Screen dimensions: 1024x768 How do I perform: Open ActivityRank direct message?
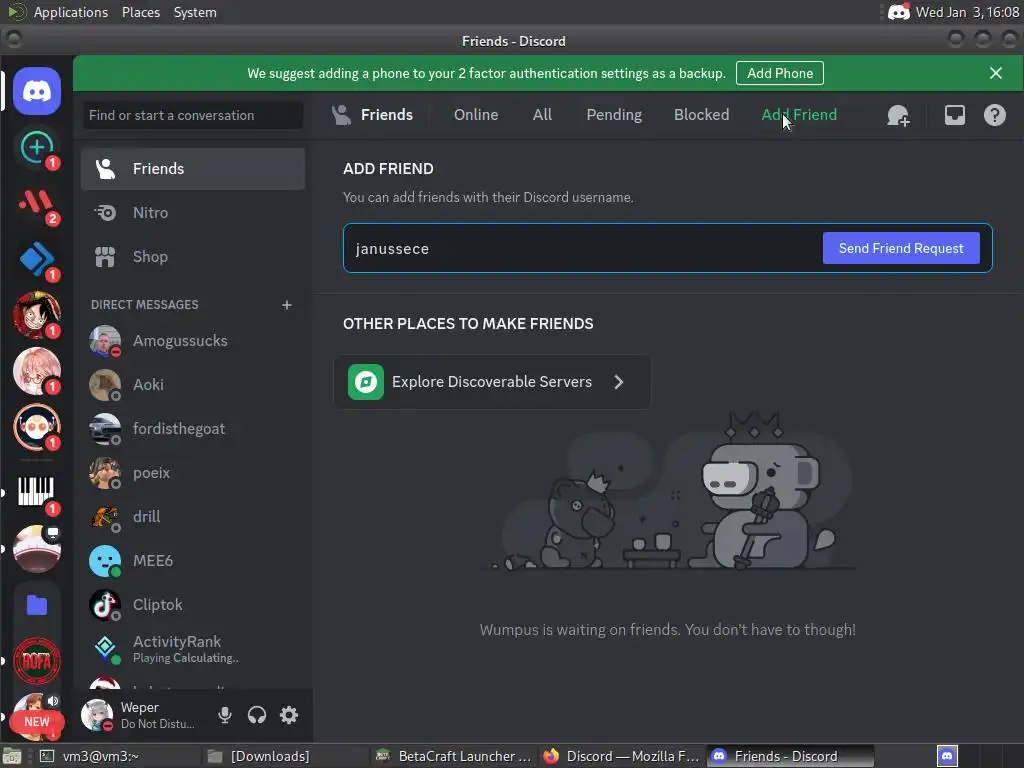click(x=193, y=649)
